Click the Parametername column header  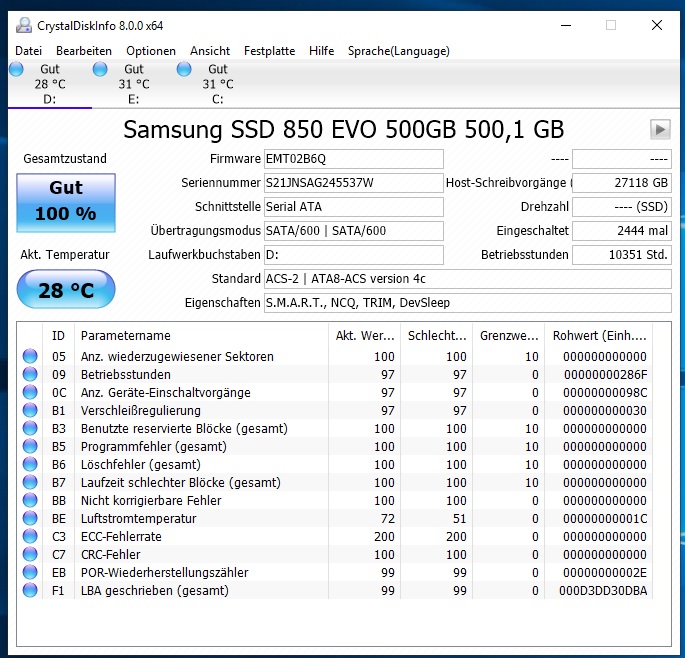201,336
